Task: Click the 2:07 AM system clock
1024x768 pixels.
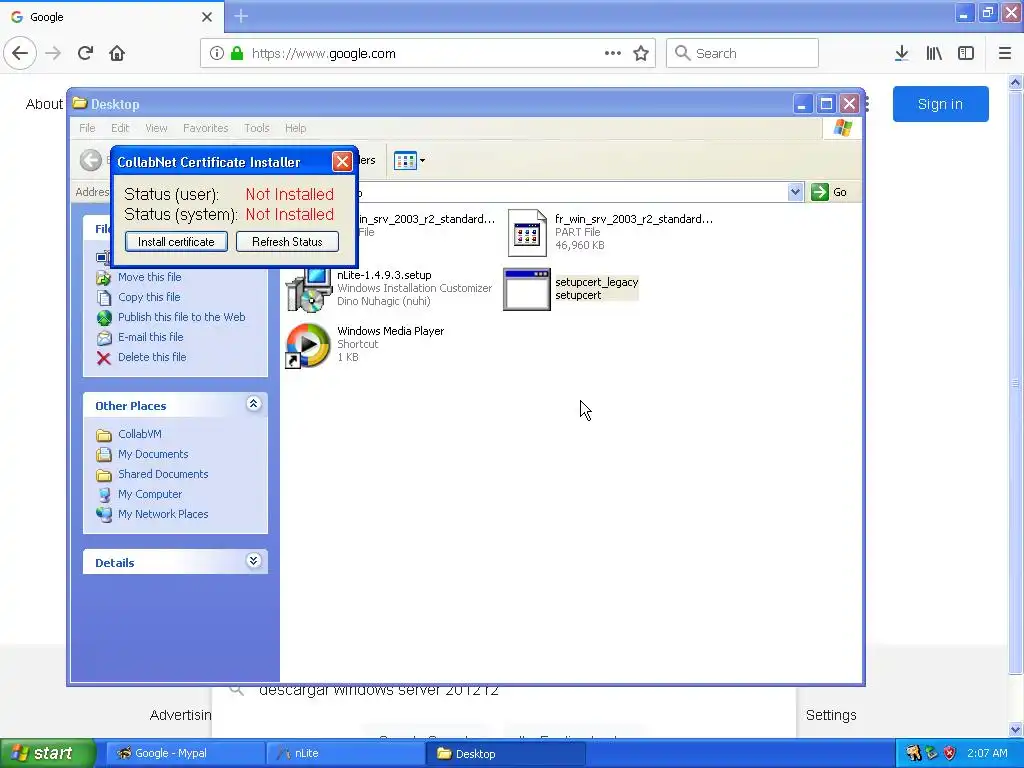Action: point(987,754)
